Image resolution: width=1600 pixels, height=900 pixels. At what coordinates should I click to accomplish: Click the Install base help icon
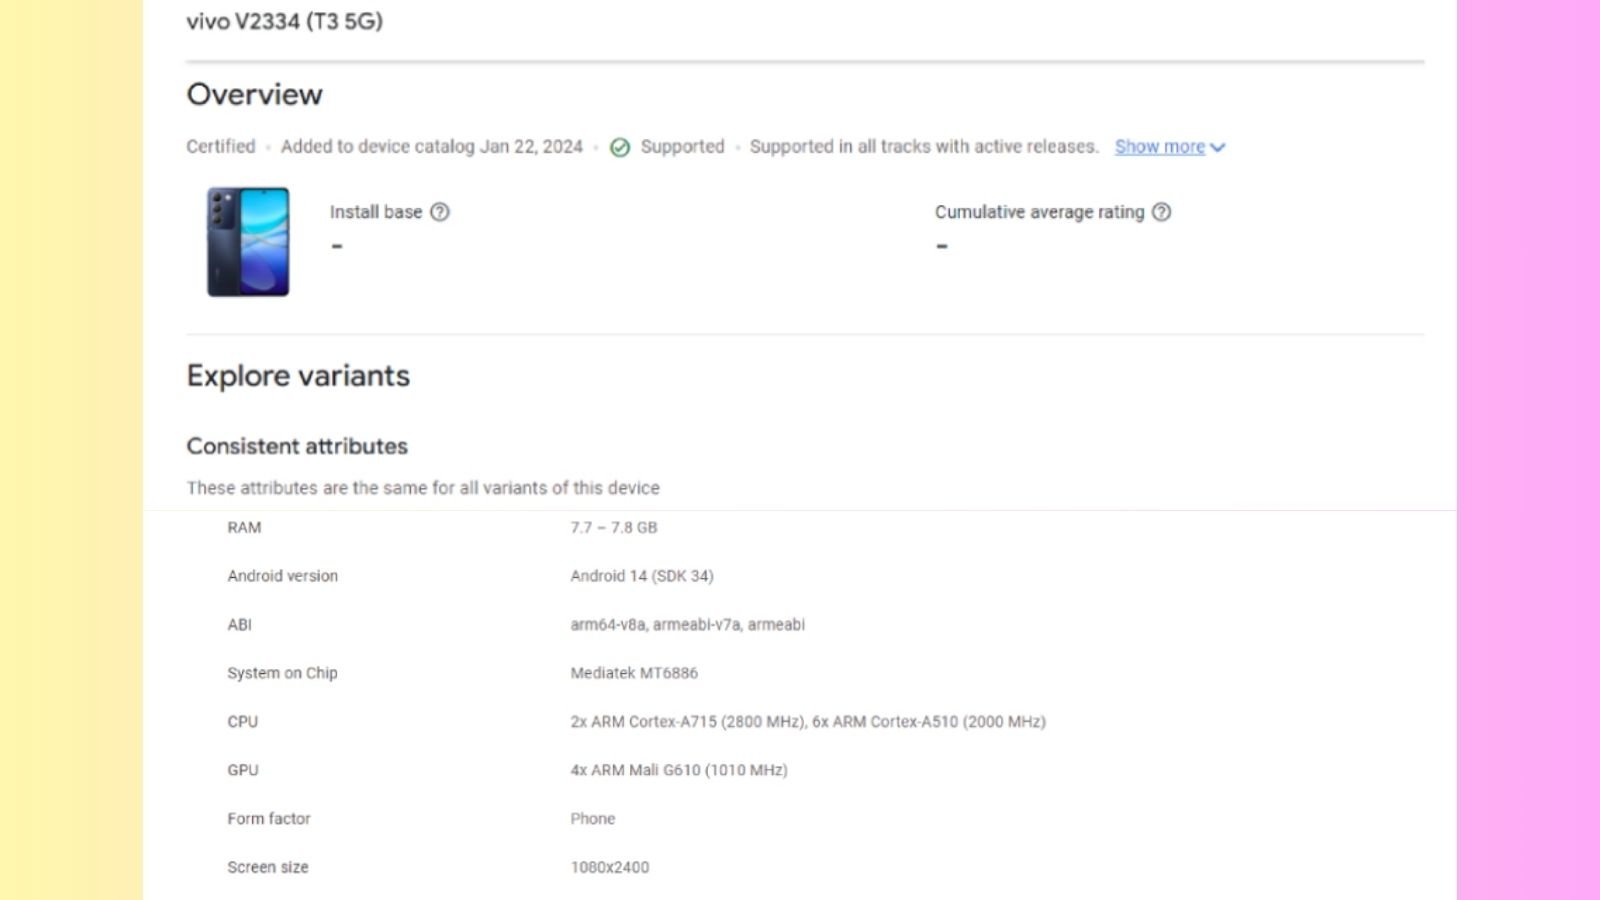[x=440, y=212]
